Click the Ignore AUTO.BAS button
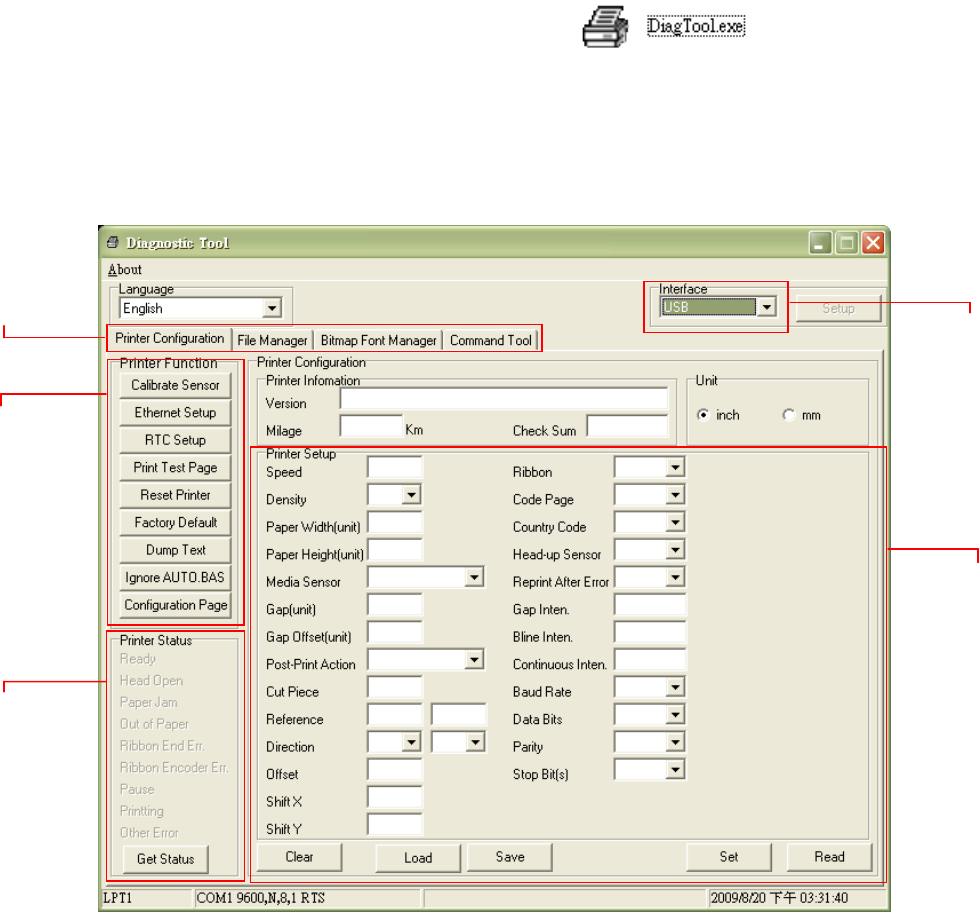 tap(175, 578)
